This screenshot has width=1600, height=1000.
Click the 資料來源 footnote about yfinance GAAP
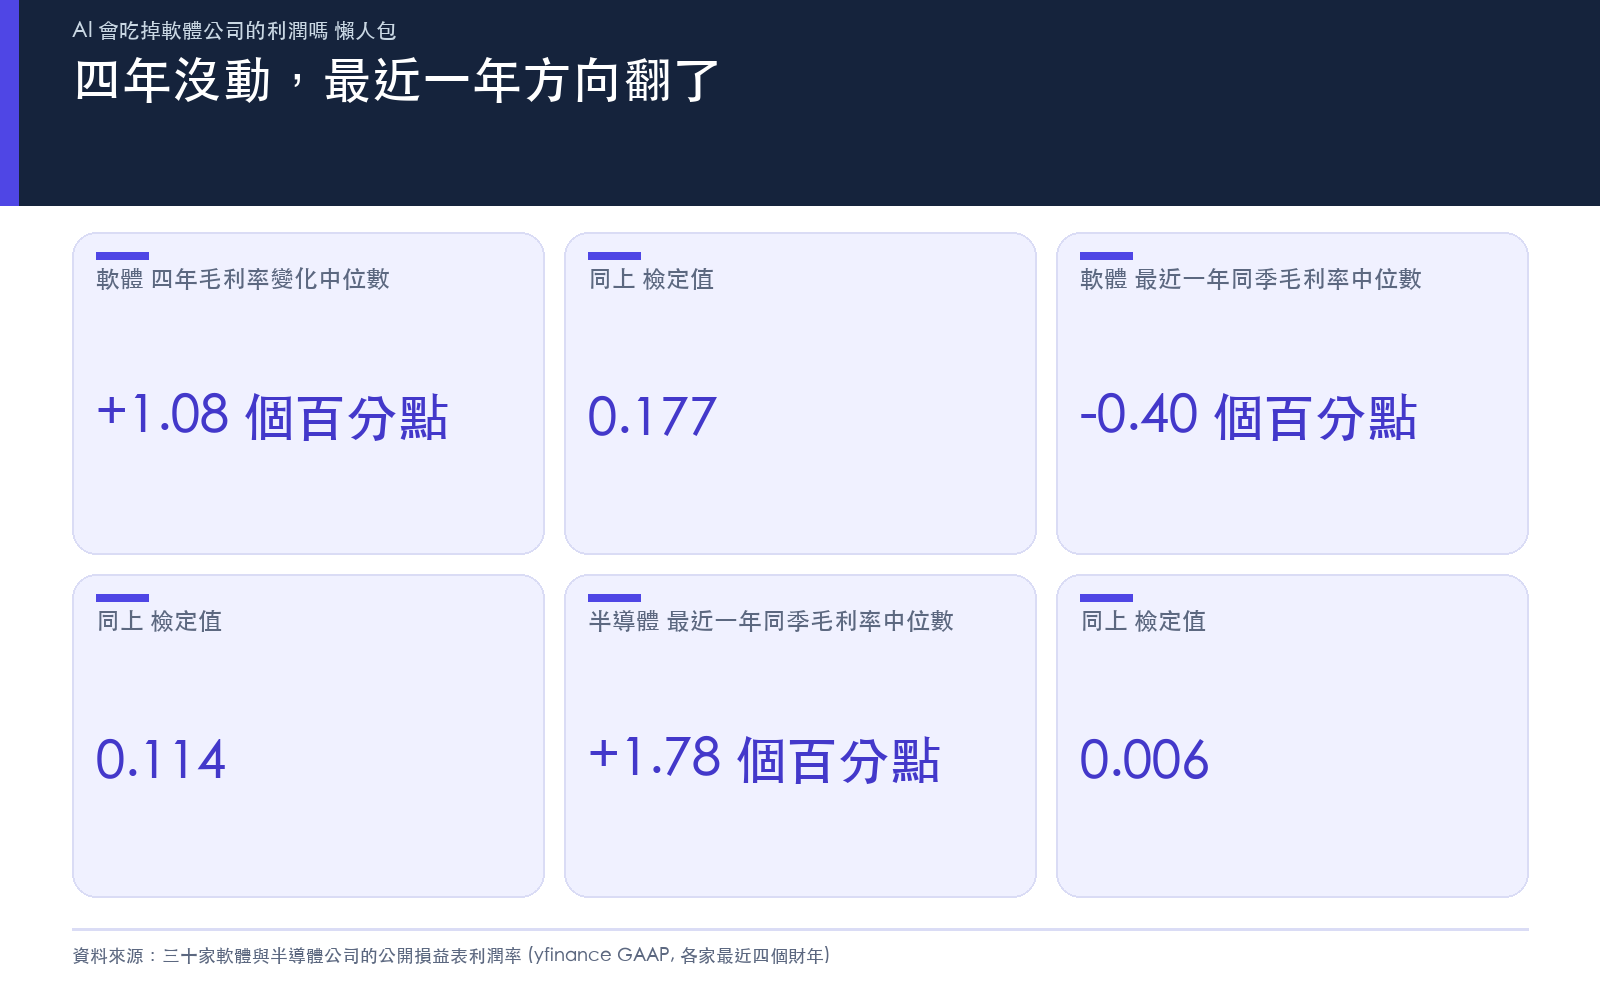click(451, 955)
